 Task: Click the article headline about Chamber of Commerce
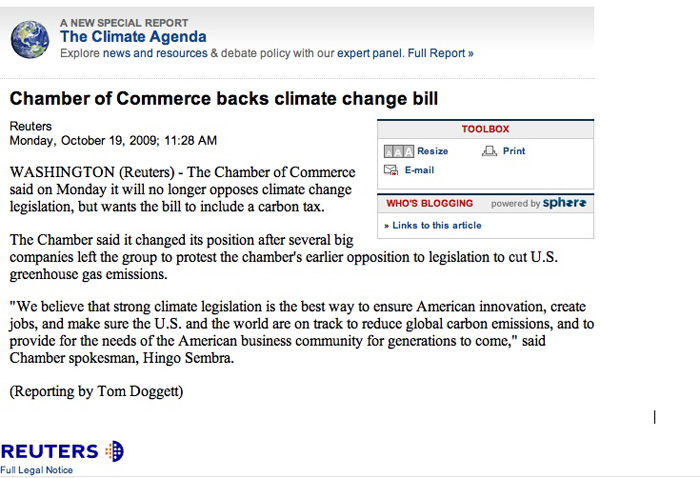tap(224, 99)
